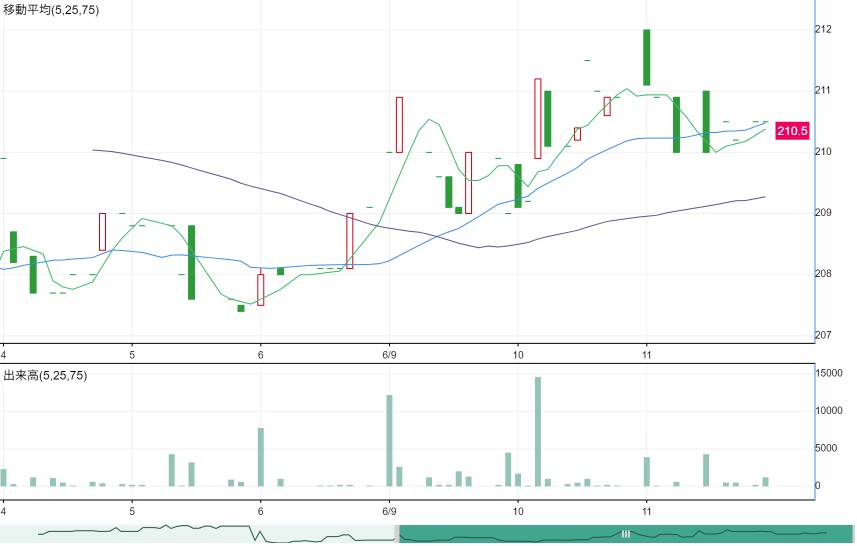
Task: Click the 10 date label under the volume chart
Action: 518,512
